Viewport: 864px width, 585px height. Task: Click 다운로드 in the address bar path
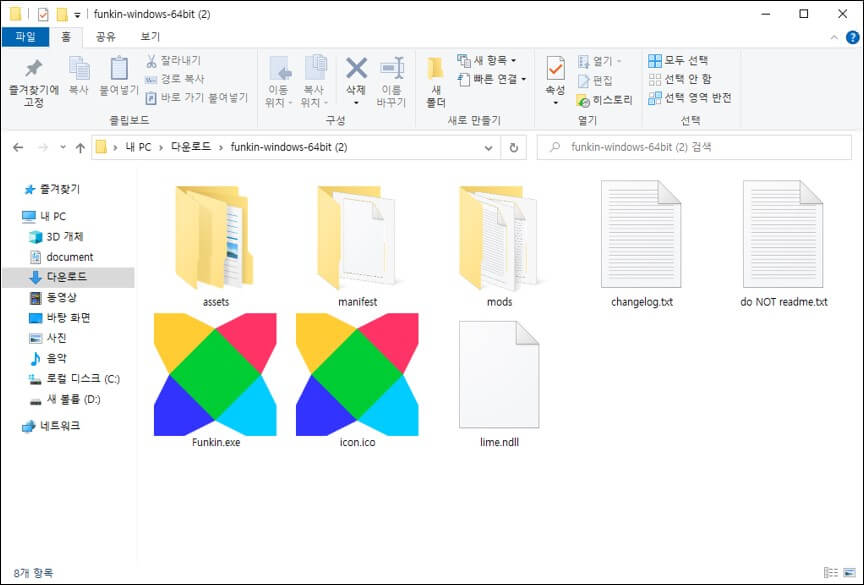[x=191, y=147]
